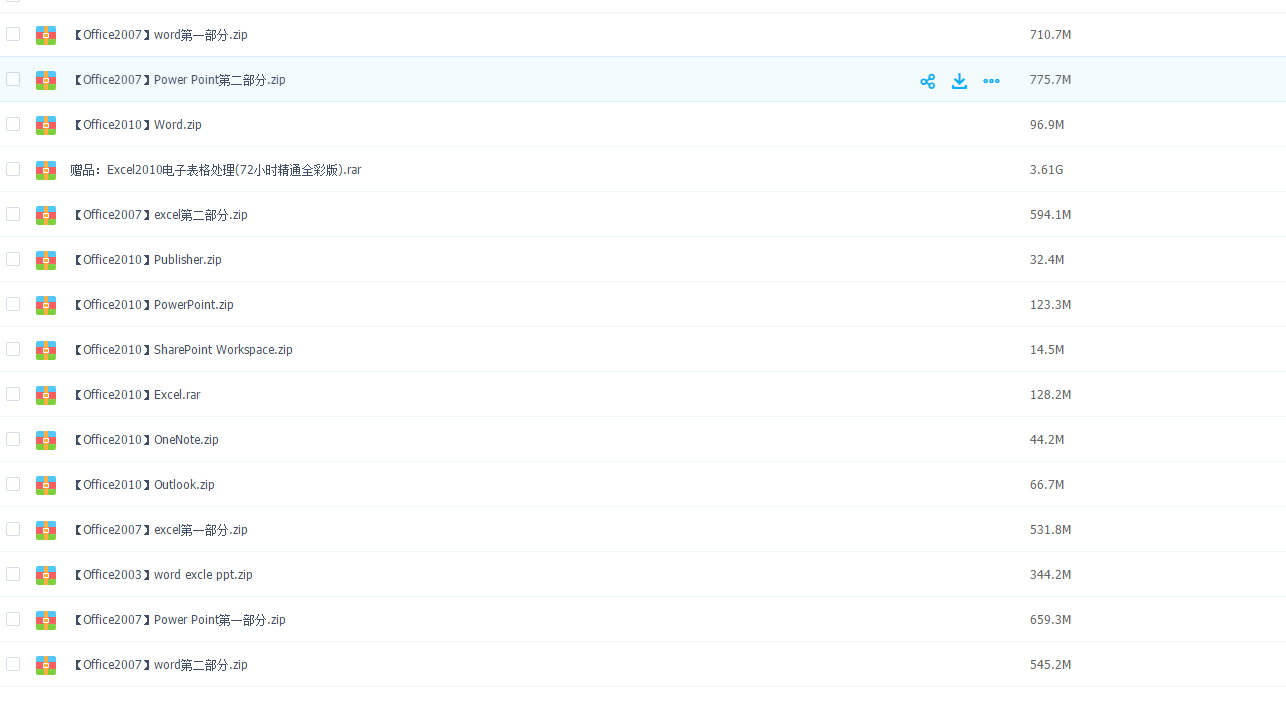Open file 【Office2007】Power Point第一部分.zip
The image size is (1286, 713).
pos(178,620)
